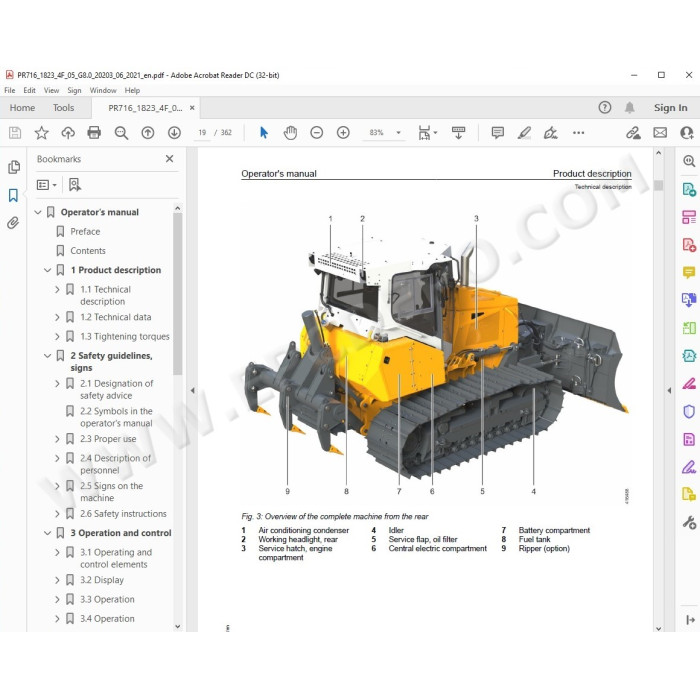
Task: Collapse right tools pane arrow
Action: [x=669, y=390]
